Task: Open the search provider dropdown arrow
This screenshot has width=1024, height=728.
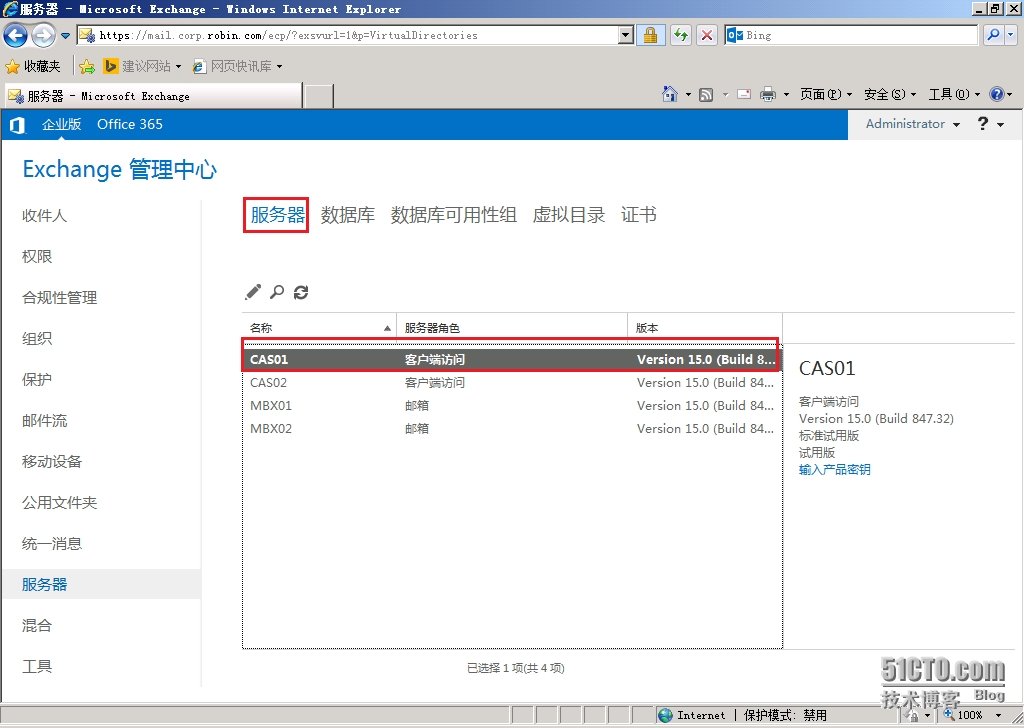Action: (1010, 35)
